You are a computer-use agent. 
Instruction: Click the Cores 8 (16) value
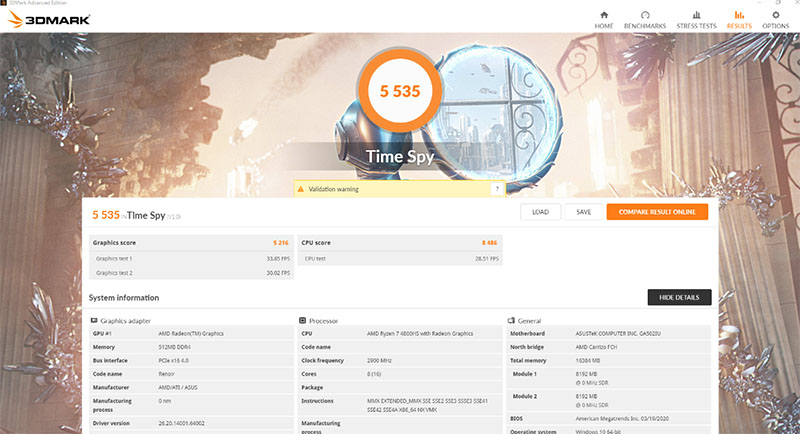(x=374, y=374)
